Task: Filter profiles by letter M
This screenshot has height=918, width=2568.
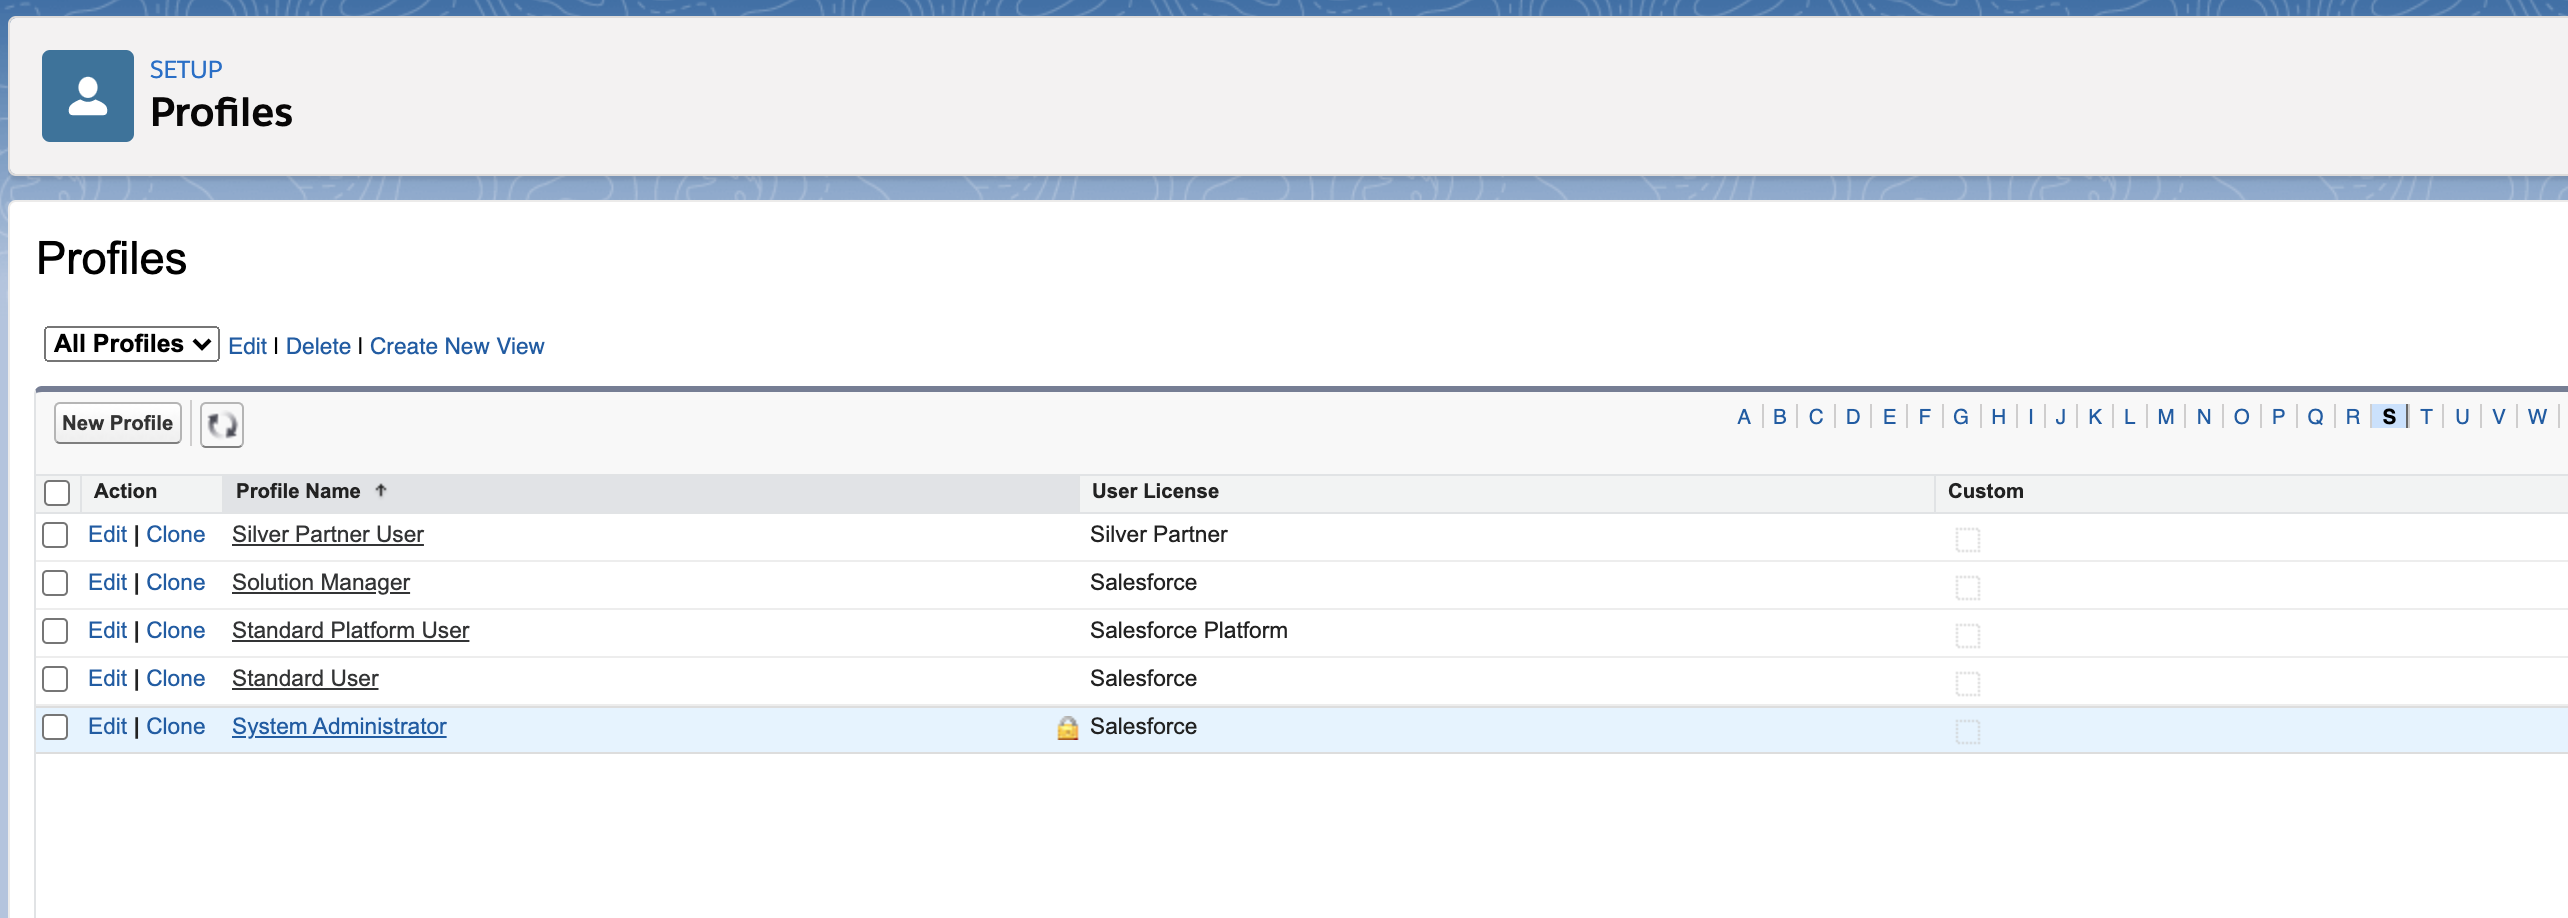Action: [x=2165, y=417]
